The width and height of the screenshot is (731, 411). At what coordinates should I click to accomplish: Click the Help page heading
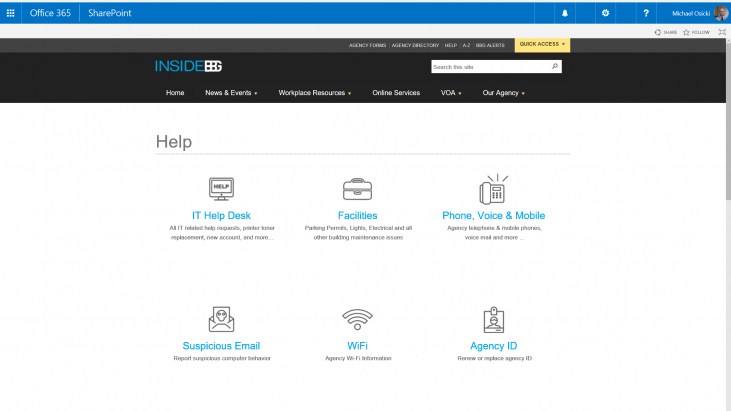pyautogui.click(x=174, y=142)
